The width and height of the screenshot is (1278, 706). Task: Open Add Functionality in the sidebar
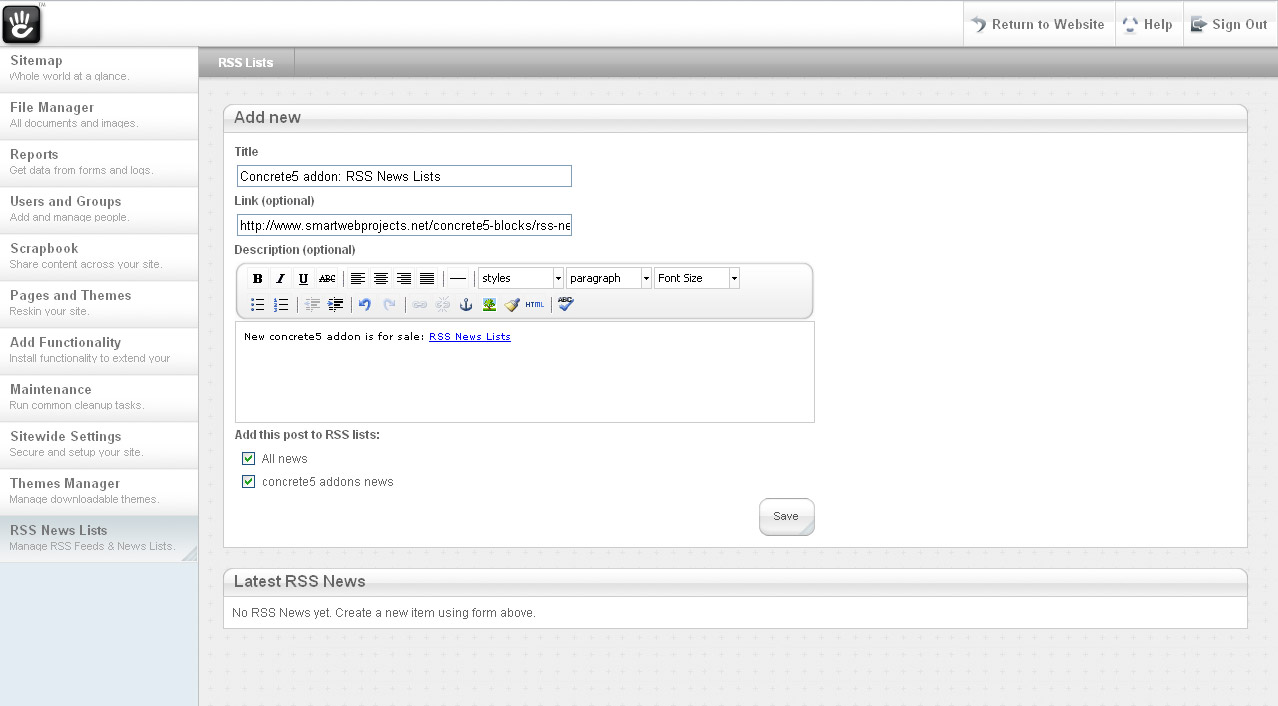click(99, 351)
